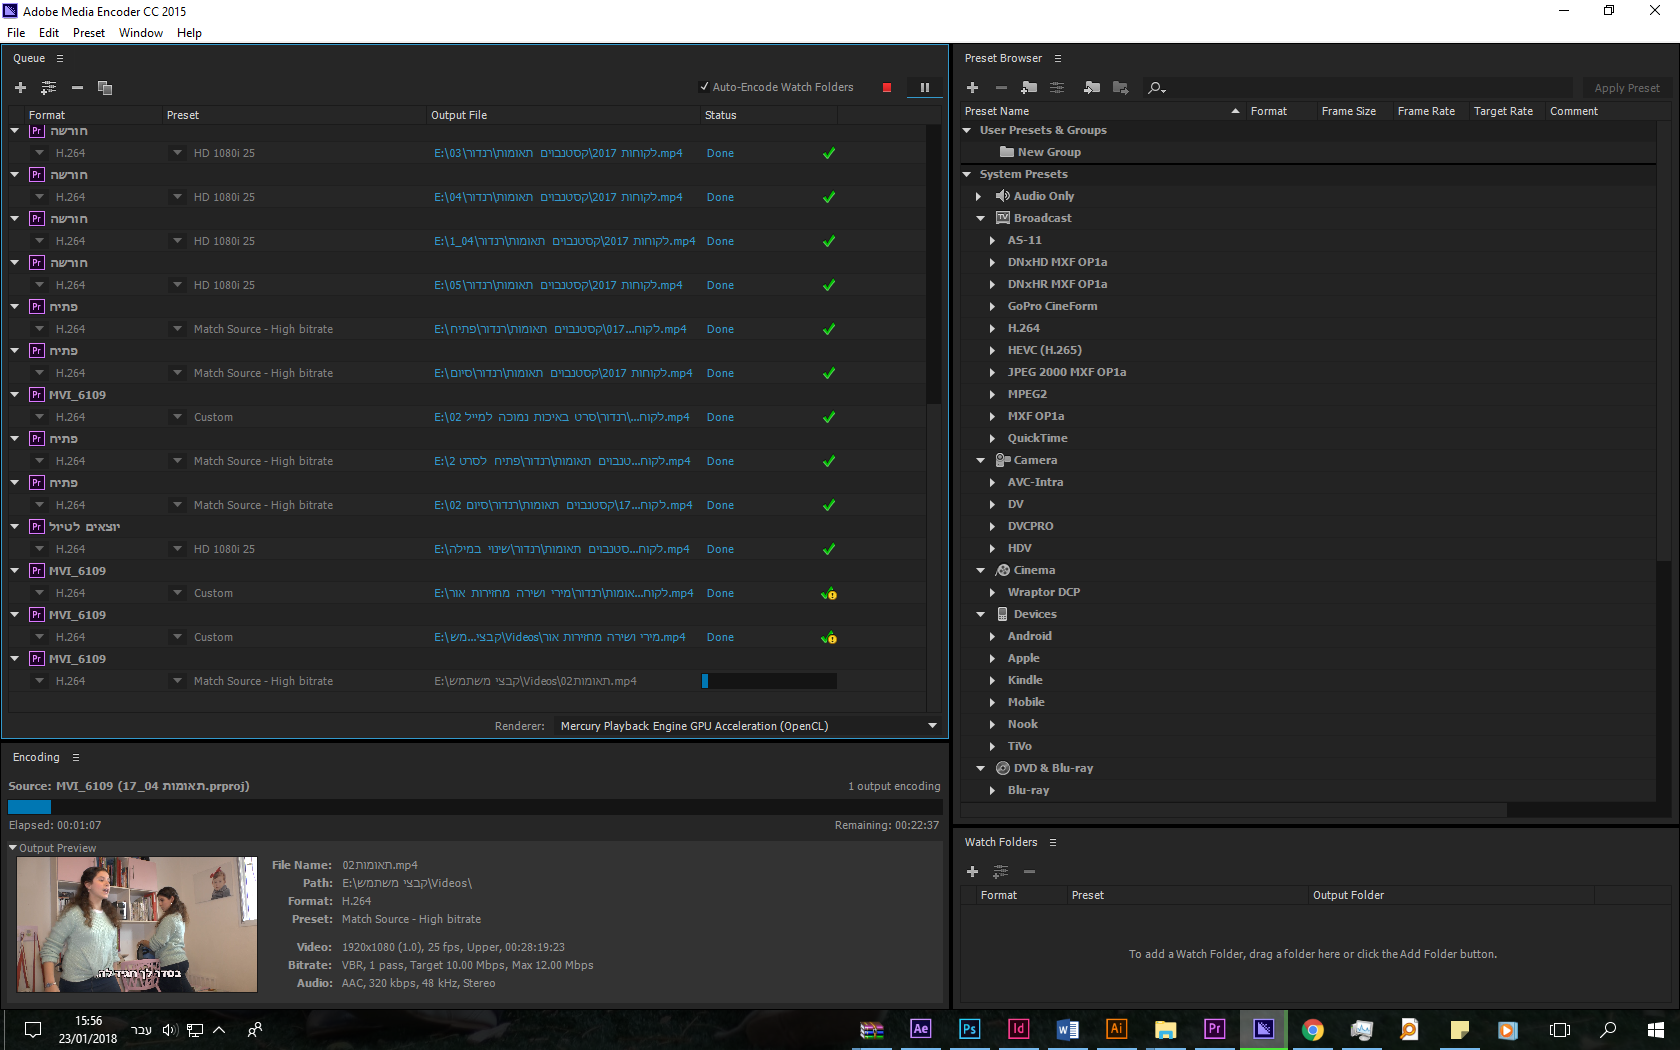Open the Queue panel menu
This screenshot has height=1050, width=1680.
pyautogui.click(x=60, y=59)
